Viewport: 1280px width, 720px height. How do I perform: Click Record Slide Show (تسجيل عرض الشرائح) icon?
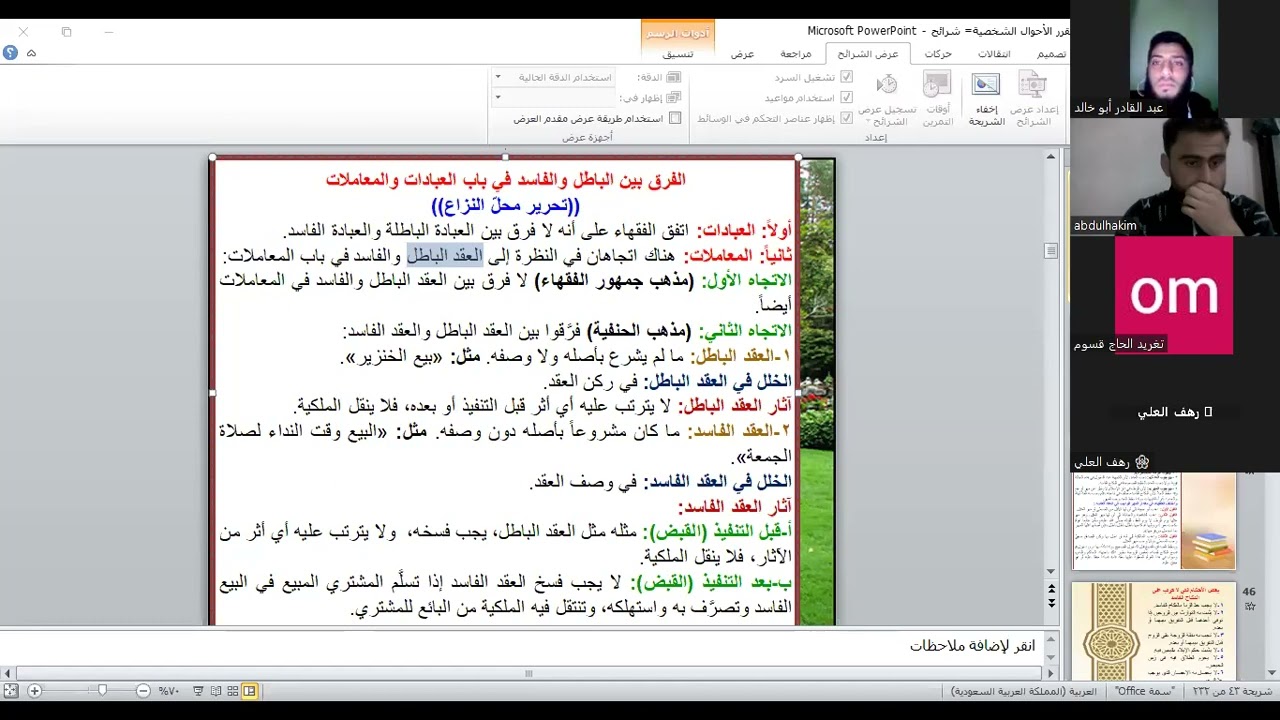tap(887, 86)
